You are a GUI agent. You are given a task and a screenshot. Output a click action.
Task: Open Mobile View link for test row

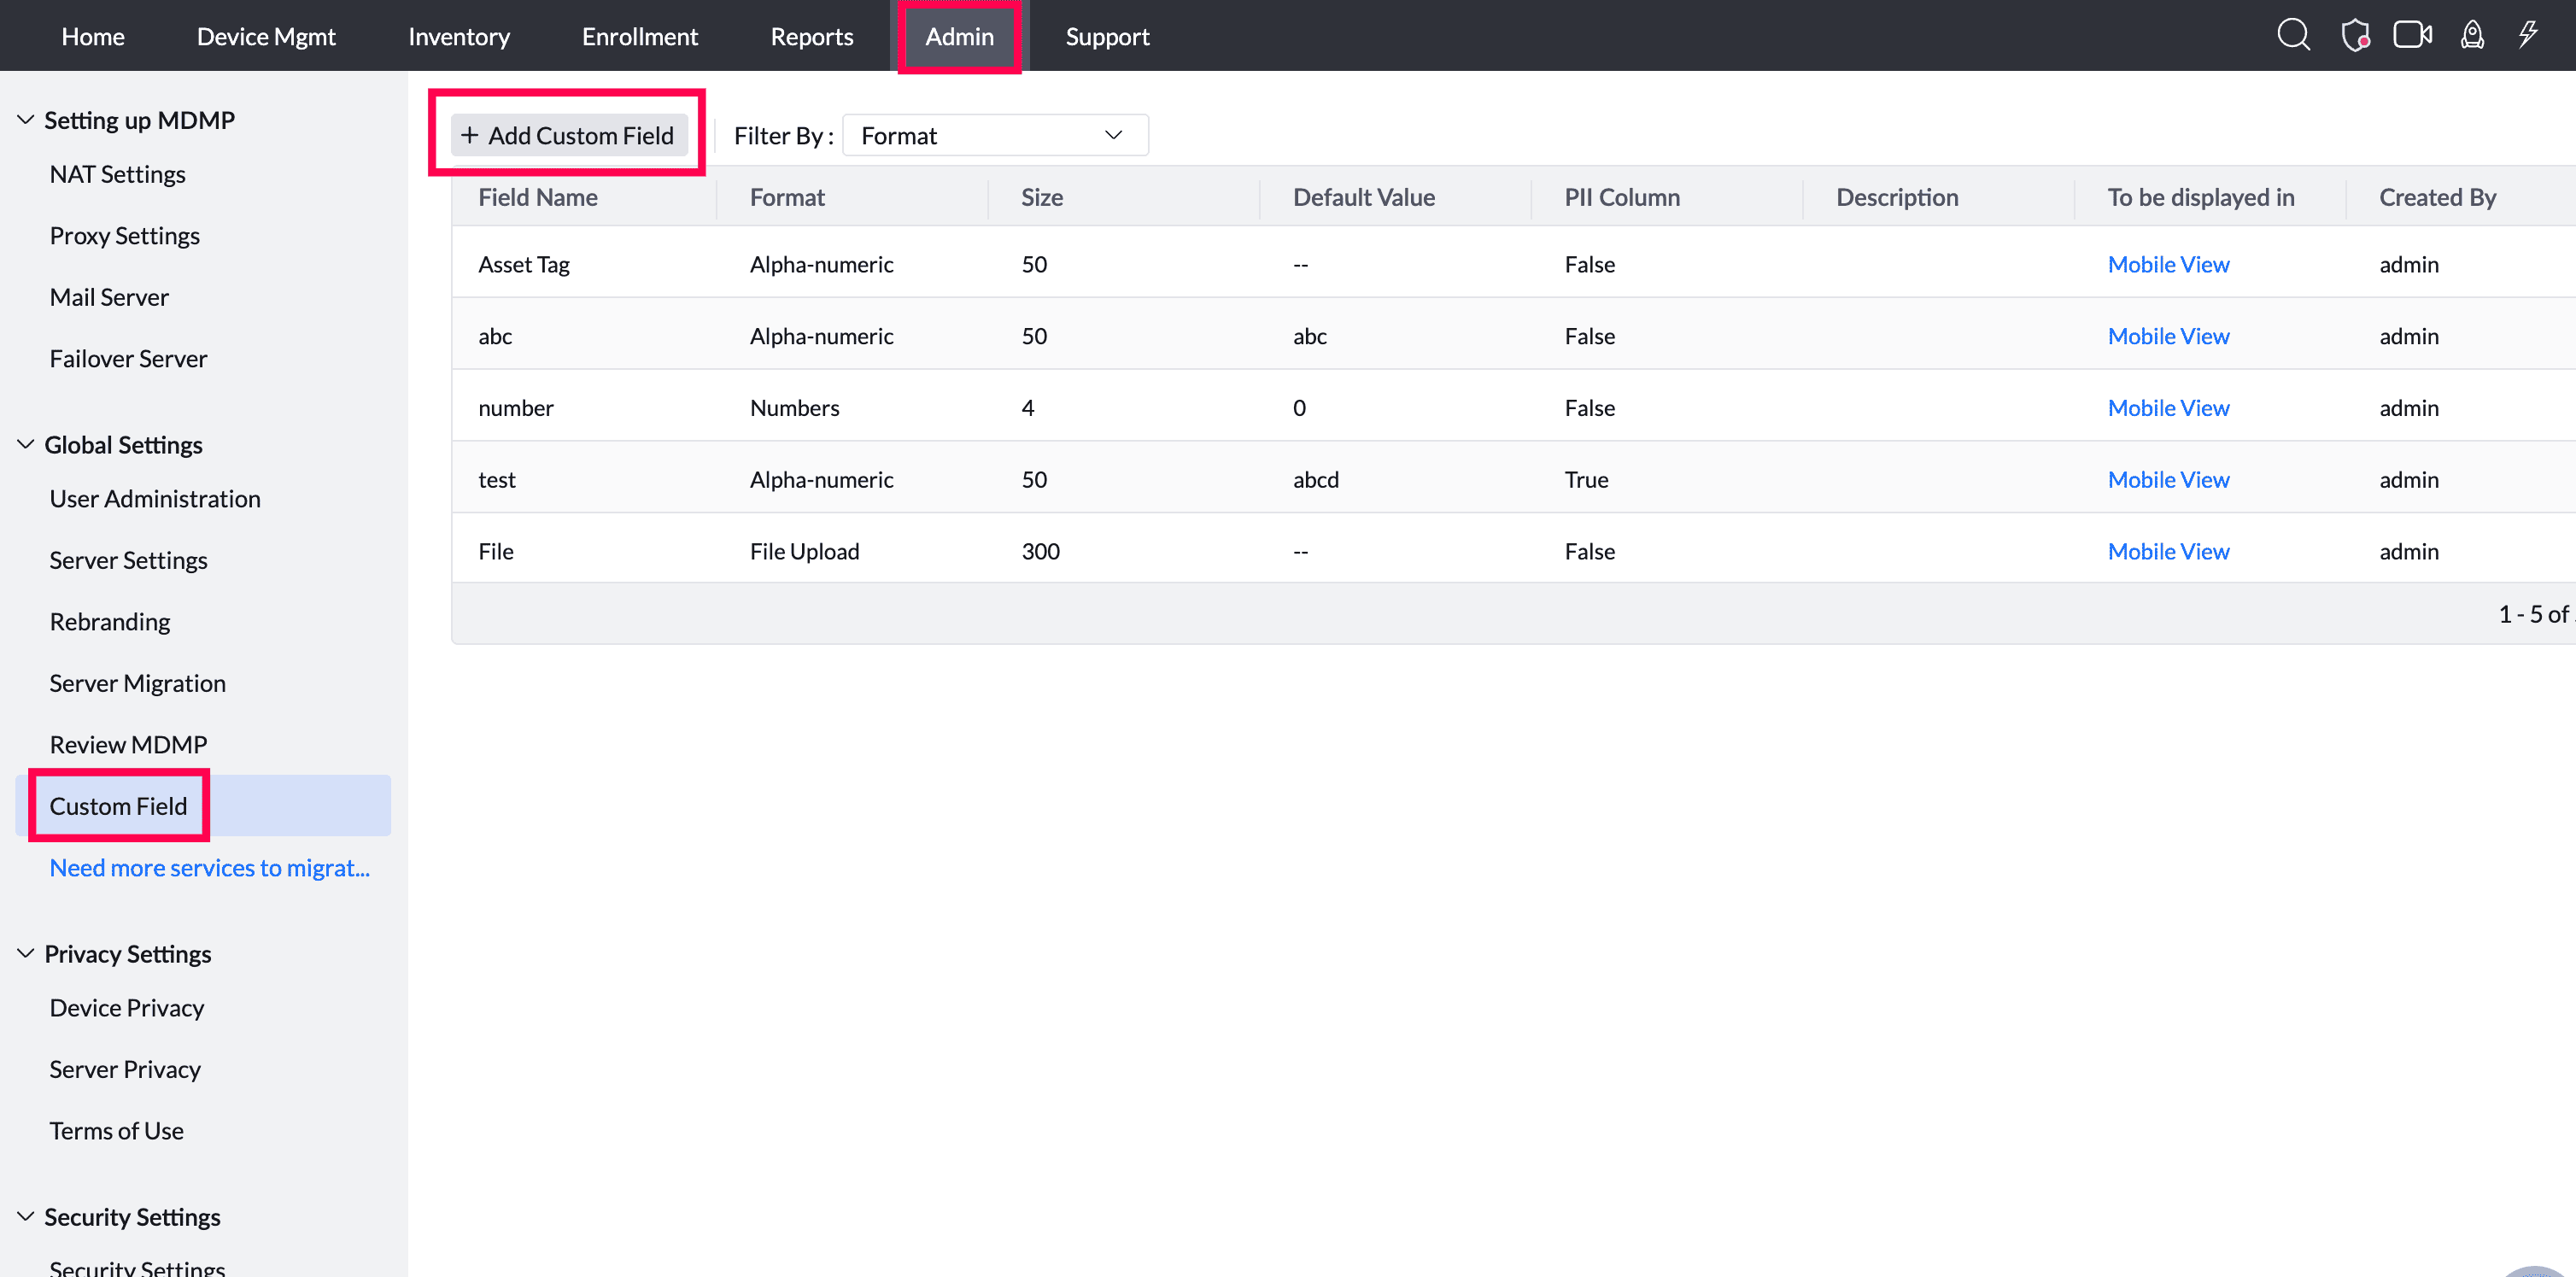pos(2168,479)
